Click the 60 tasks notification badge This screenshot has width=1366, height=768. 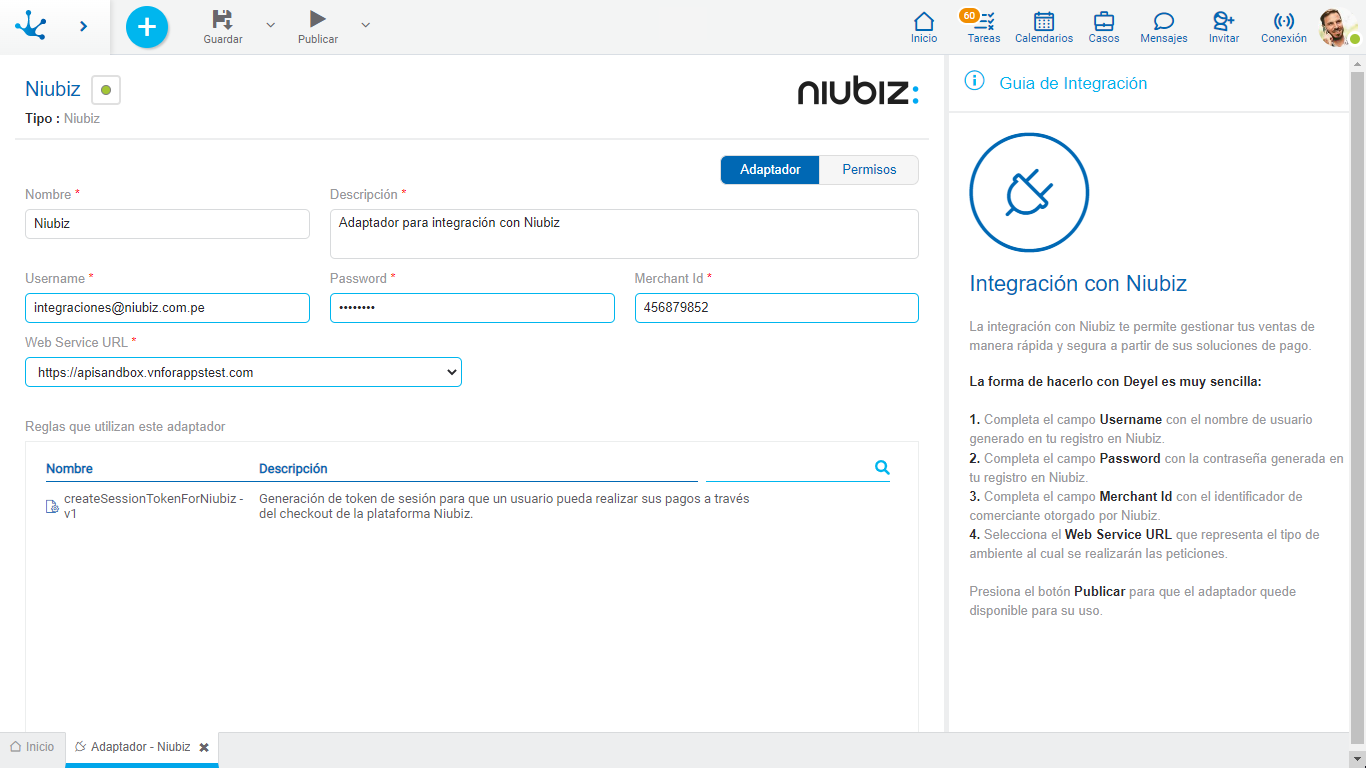[x=968, y=15]
